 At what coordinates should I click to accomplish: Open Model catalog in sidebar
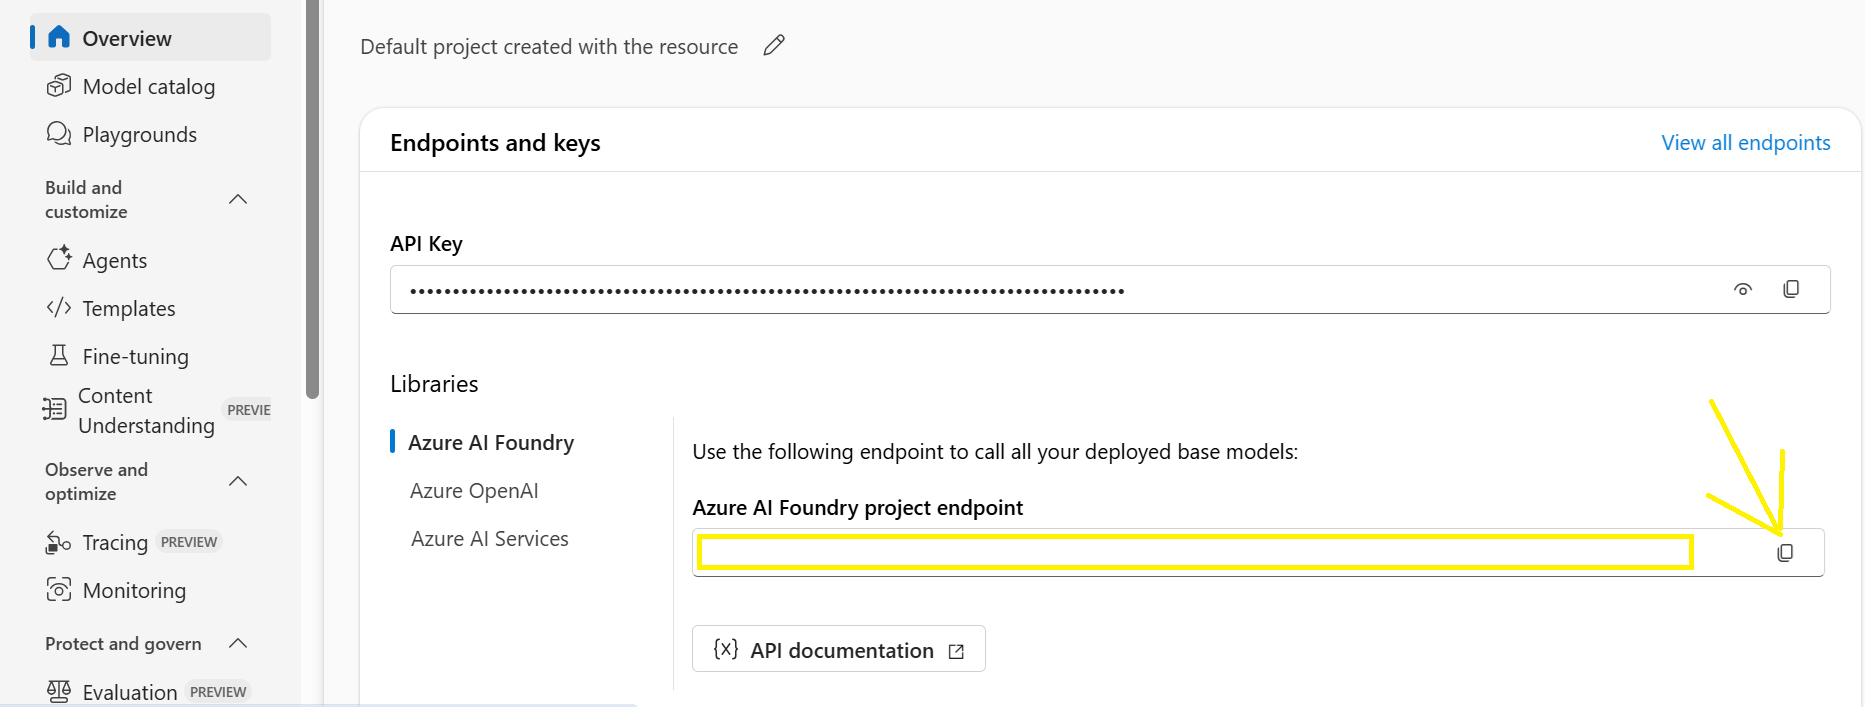click(150, 87)
